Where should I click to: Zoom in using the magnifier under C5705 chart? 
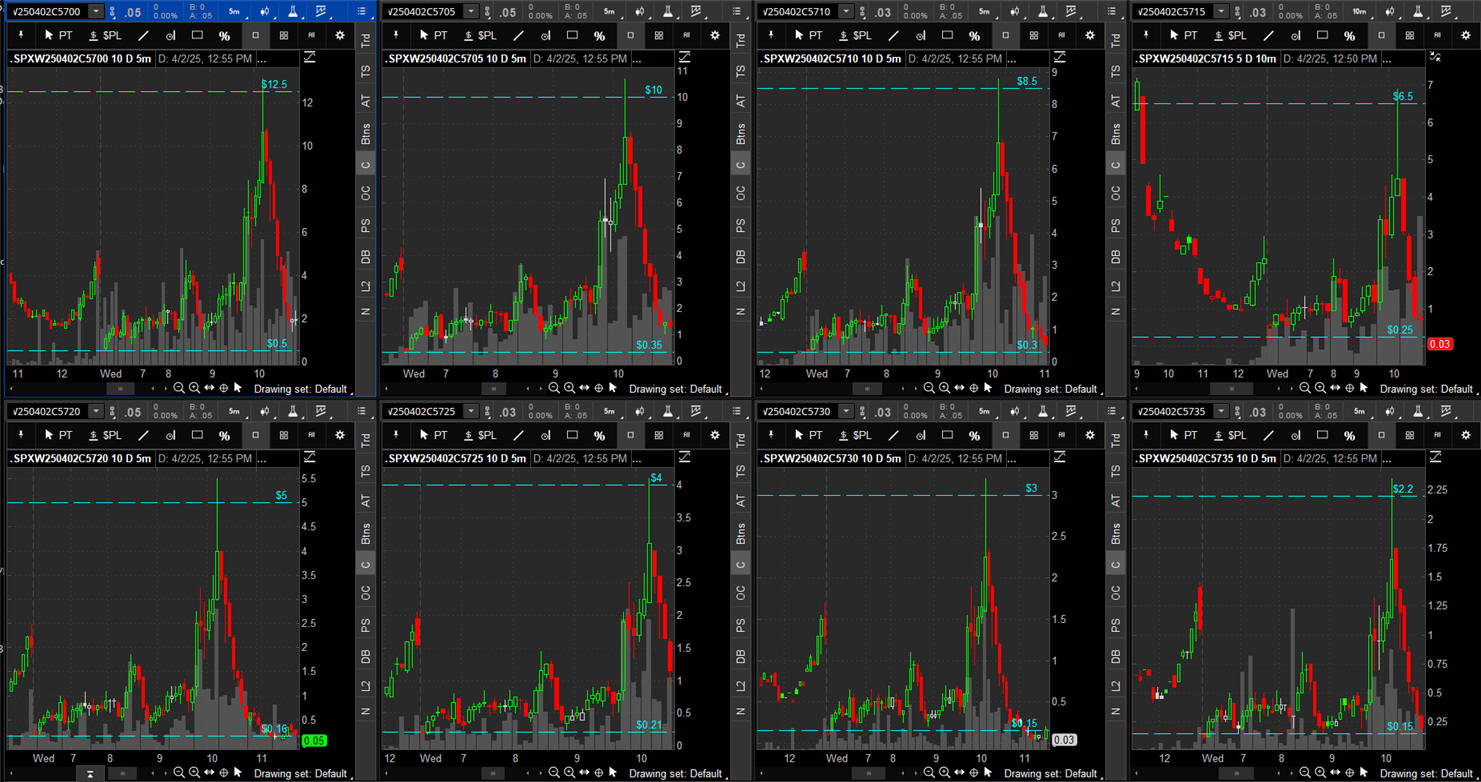tap(569, 388)
